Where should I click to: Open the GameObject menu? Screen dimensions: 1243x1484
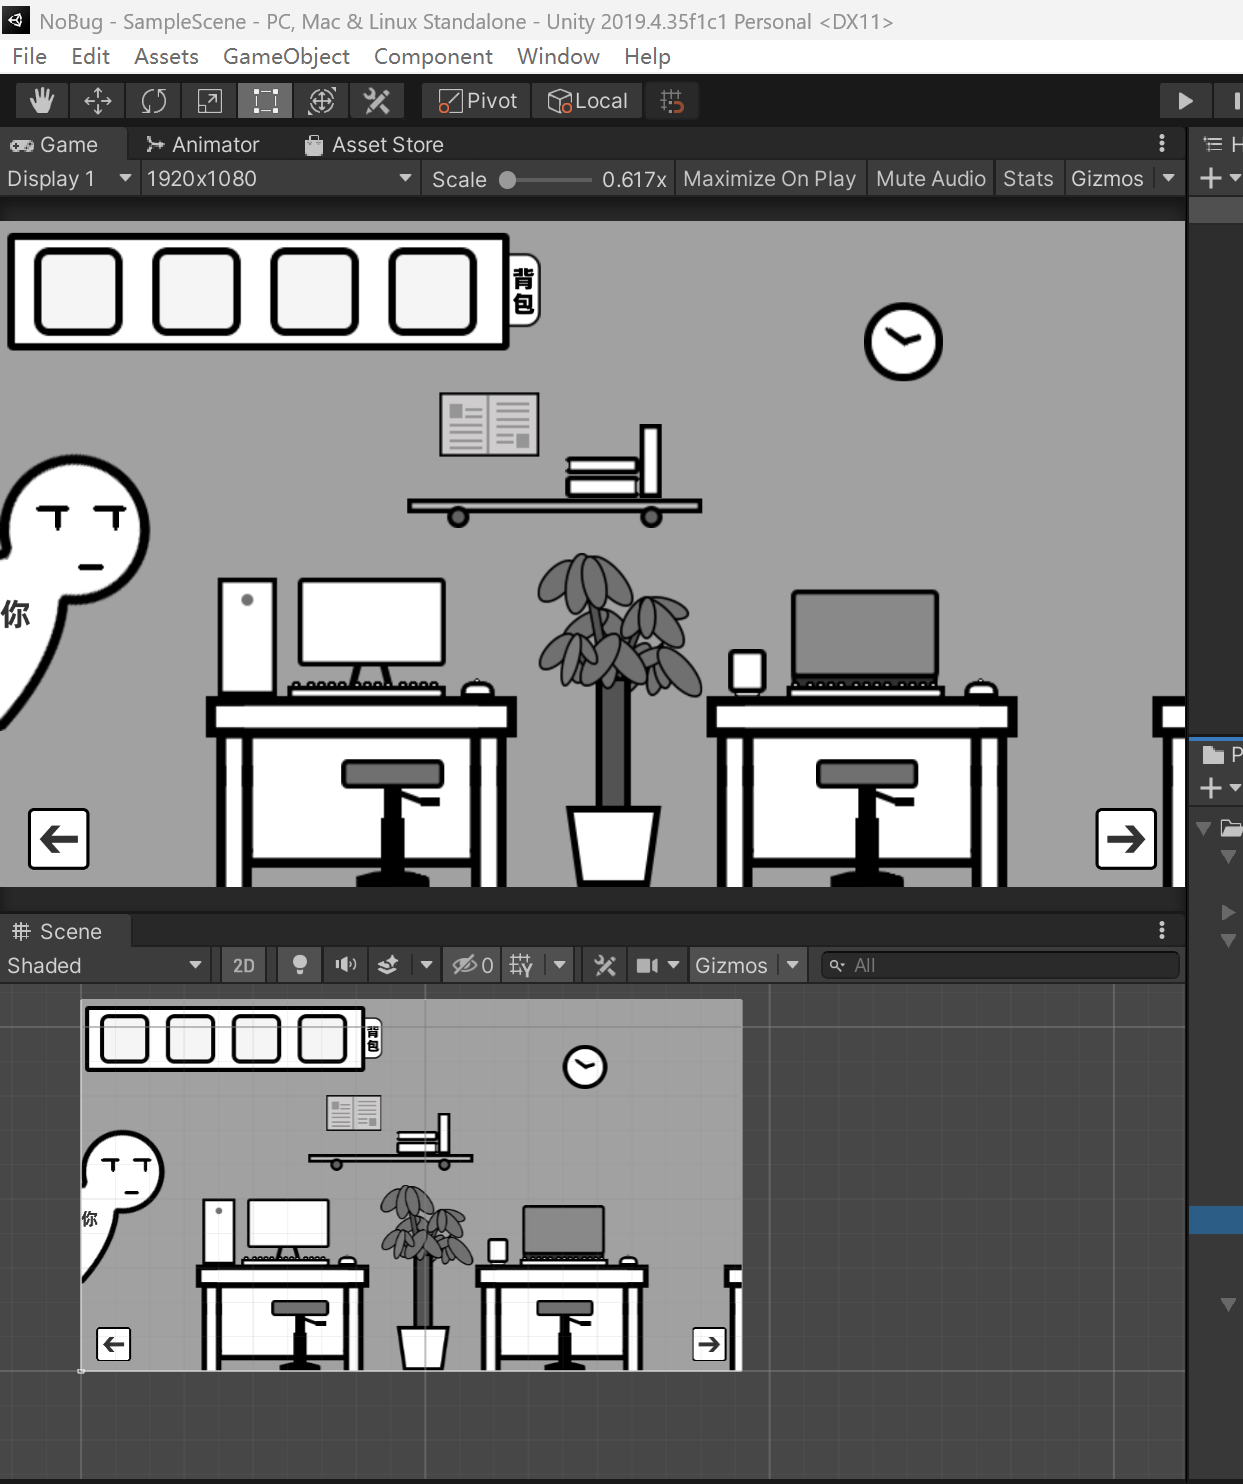point(286,57)
